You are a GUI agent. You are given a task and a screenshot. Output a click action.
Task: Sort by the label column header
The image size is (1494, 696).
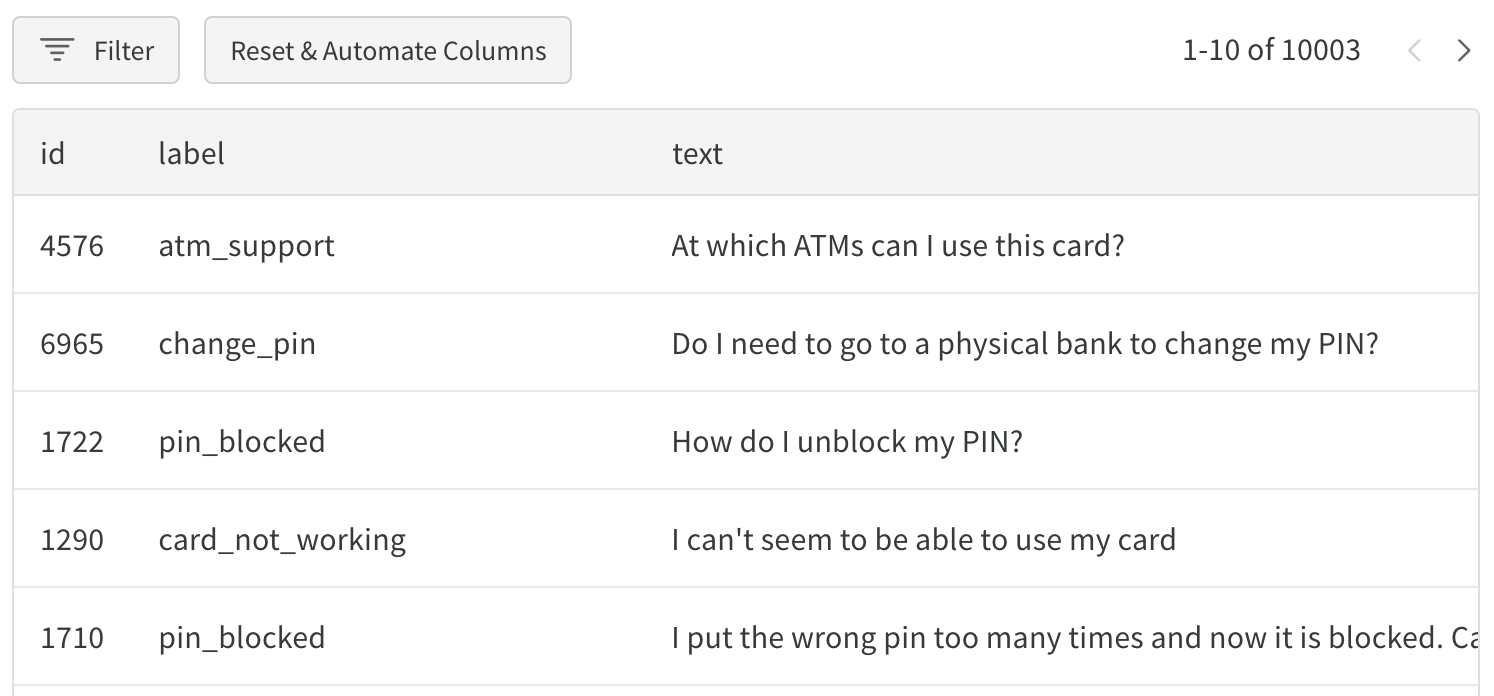[x=191, y=154]
